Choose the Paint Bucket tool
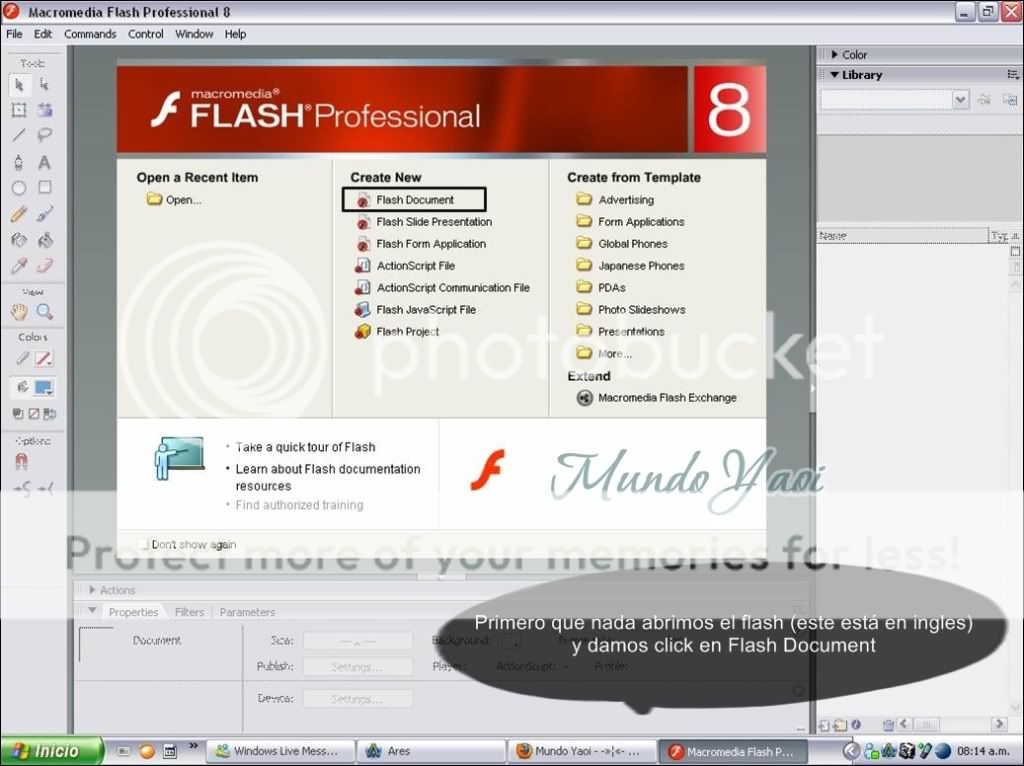 click(46, 239)
